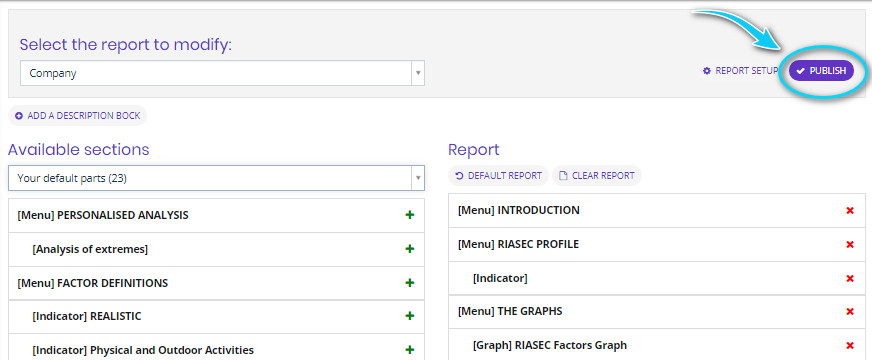Select the '[Analysis of extremes]' row text
This screenshot has width=872, height=360.
click(90, 249)
